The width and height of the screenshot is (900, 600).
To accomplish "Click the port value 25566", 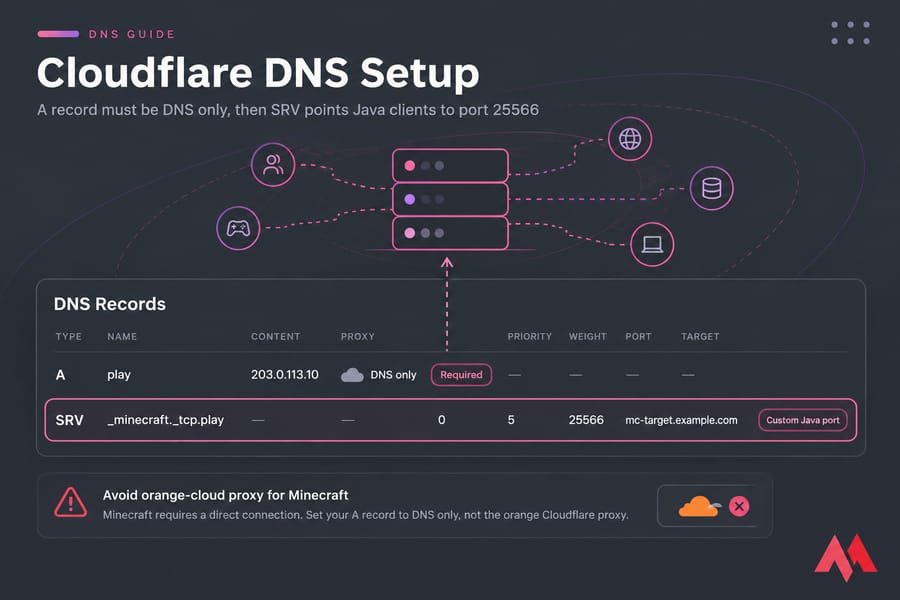I will 586,420.
